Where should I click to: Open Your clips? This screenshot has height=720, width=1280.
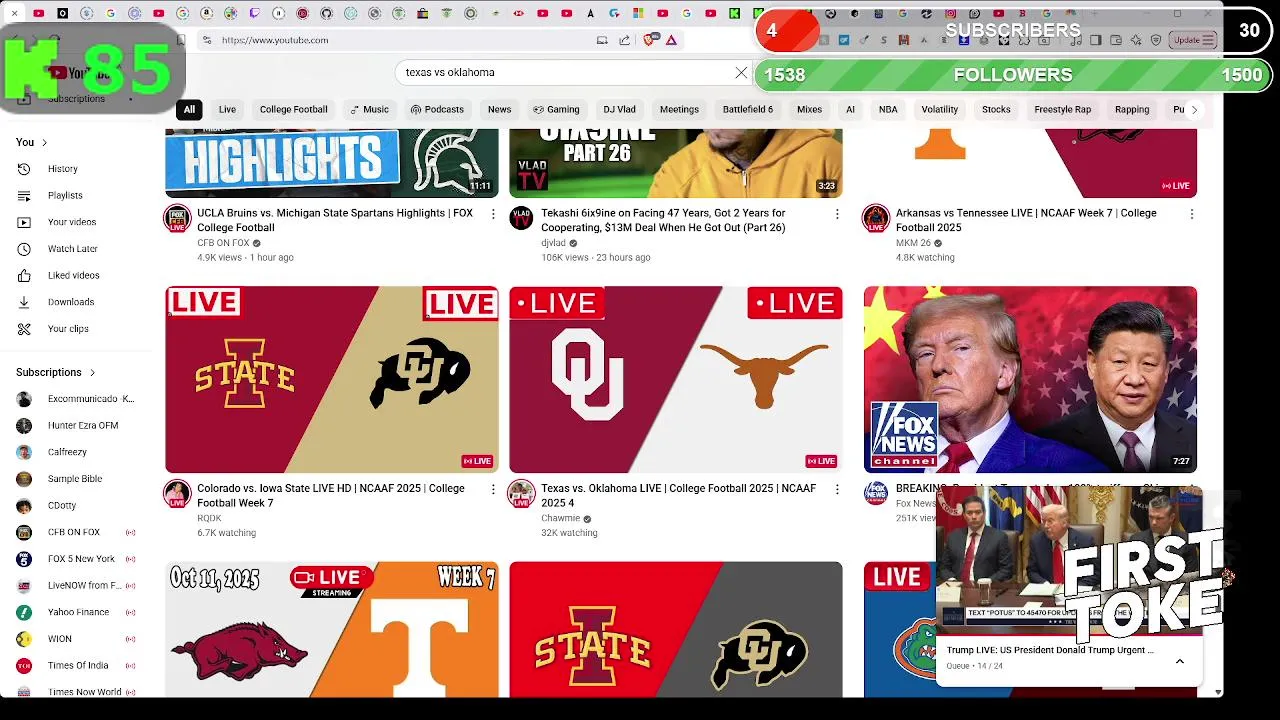click(x=68, y=328)
